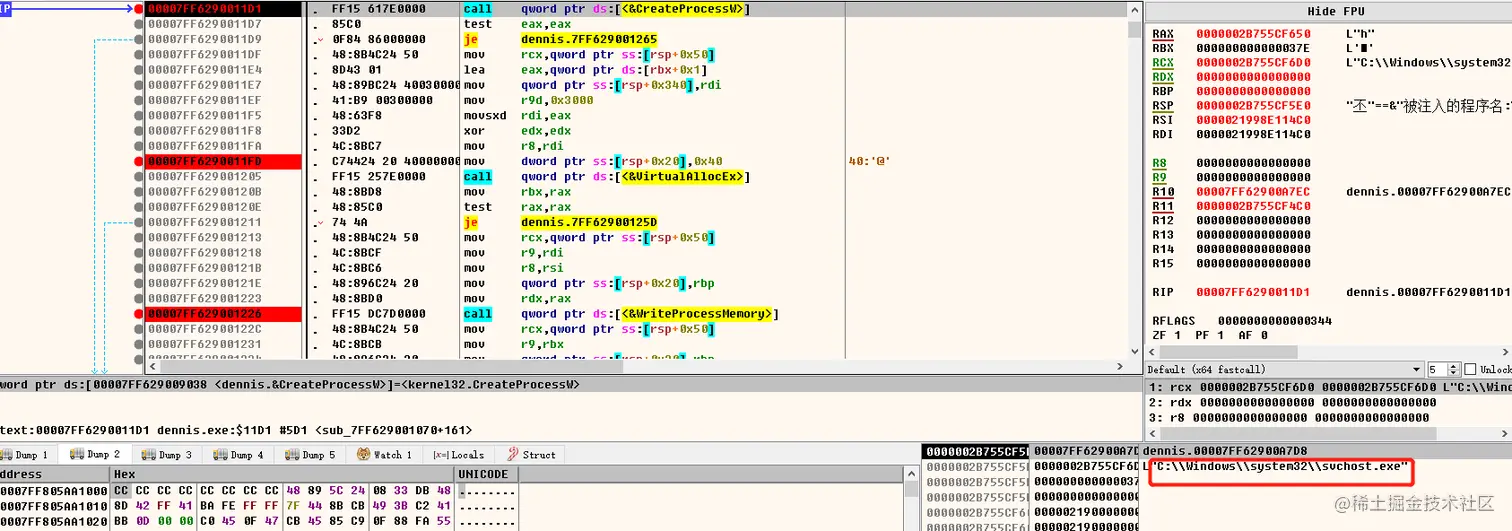Click the argument count spinner showing 5

pos(1445,369)
